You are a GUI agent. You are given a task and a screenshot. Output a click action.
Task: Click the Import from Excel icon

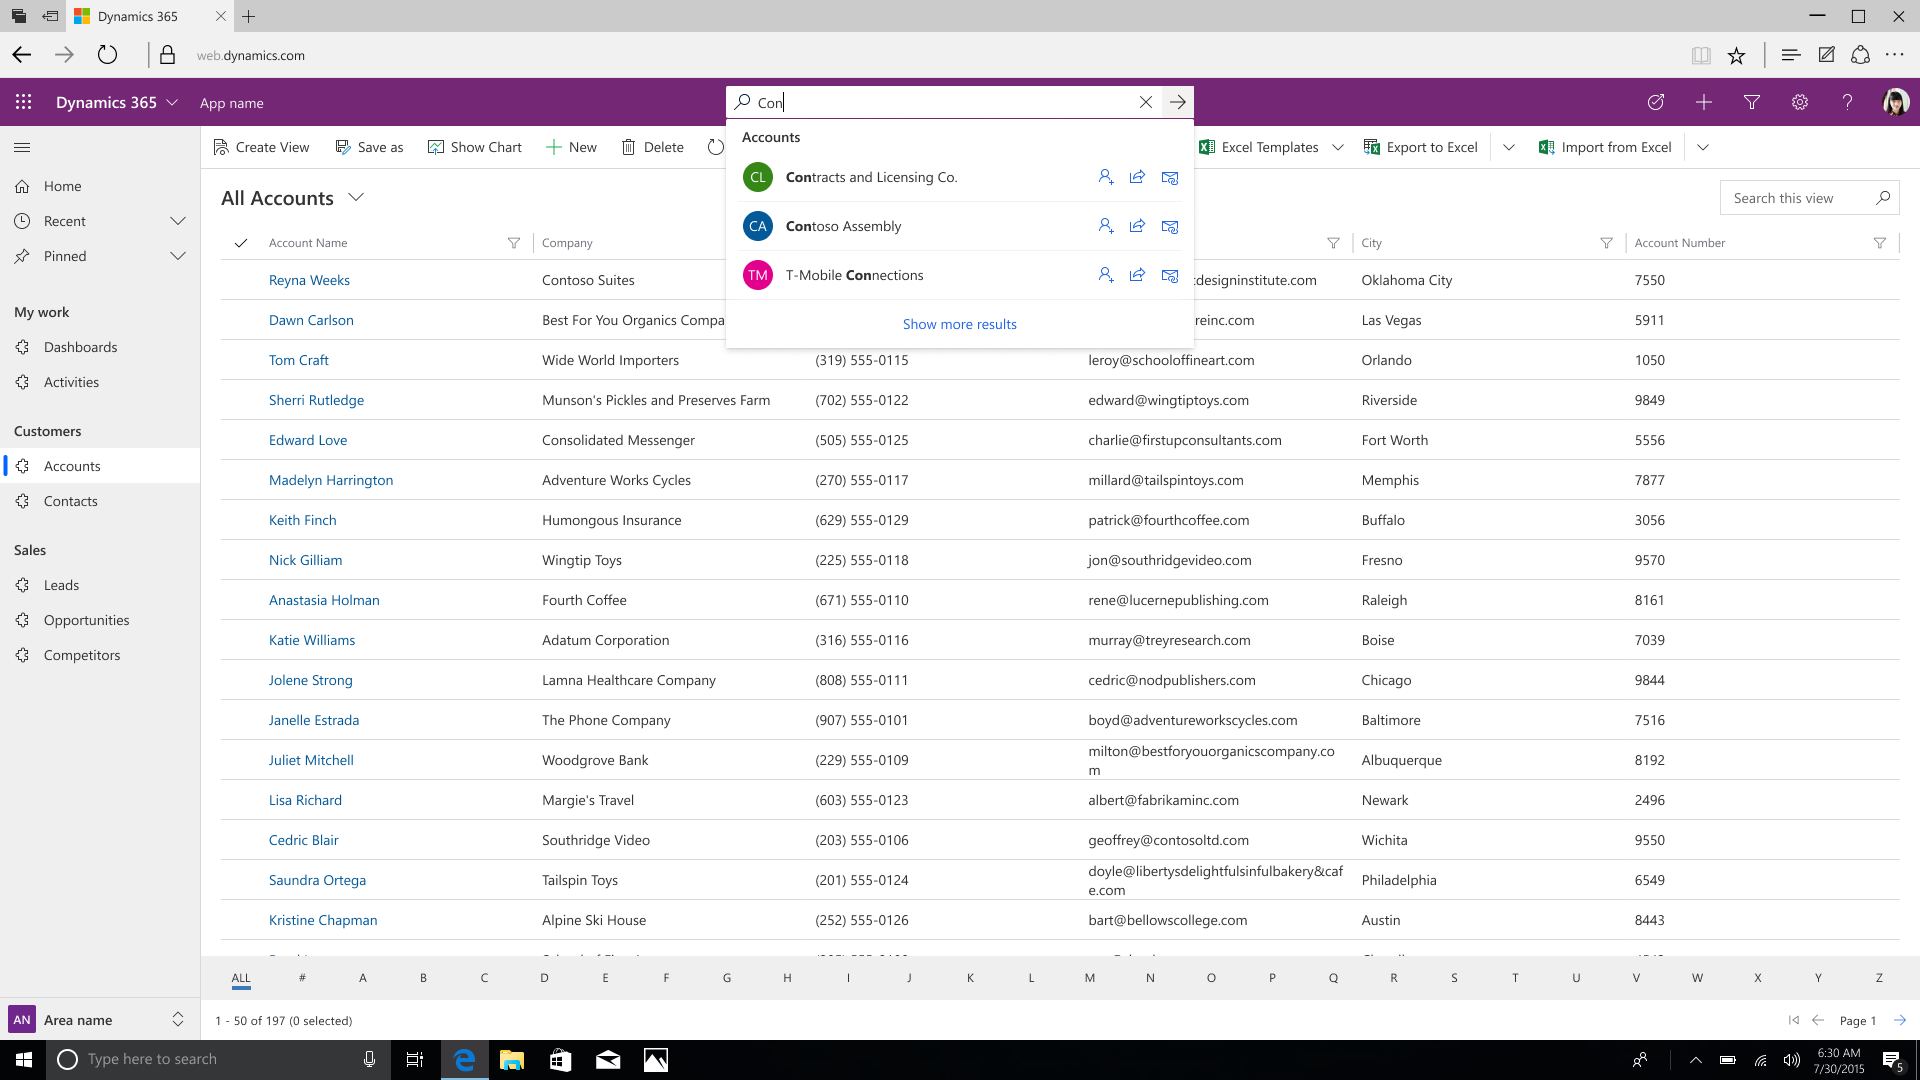[1545, 146]
